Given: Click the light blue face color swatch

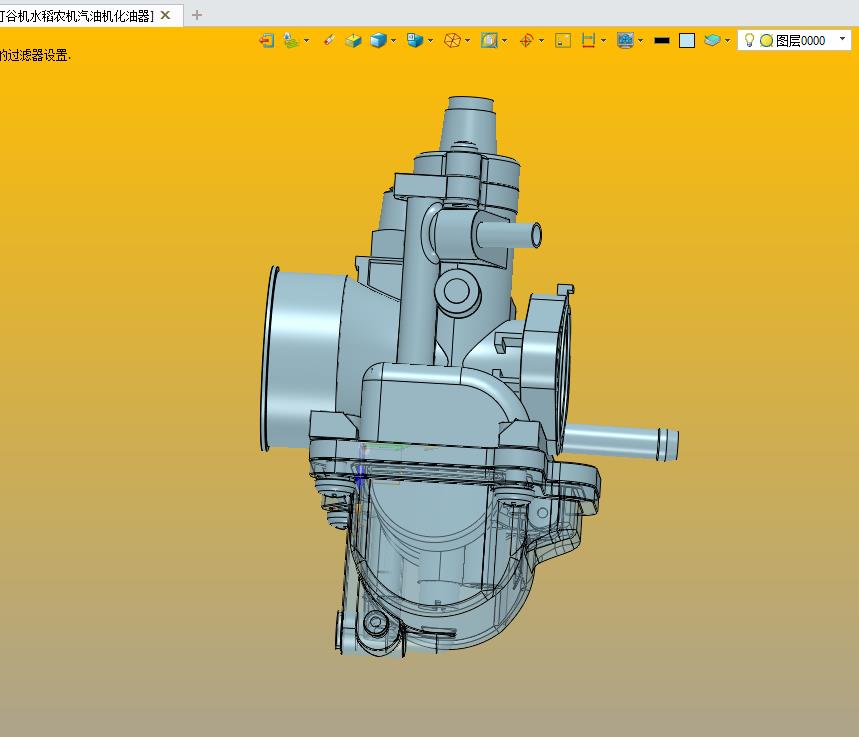Looking at the screenshot, I should 687,41.
